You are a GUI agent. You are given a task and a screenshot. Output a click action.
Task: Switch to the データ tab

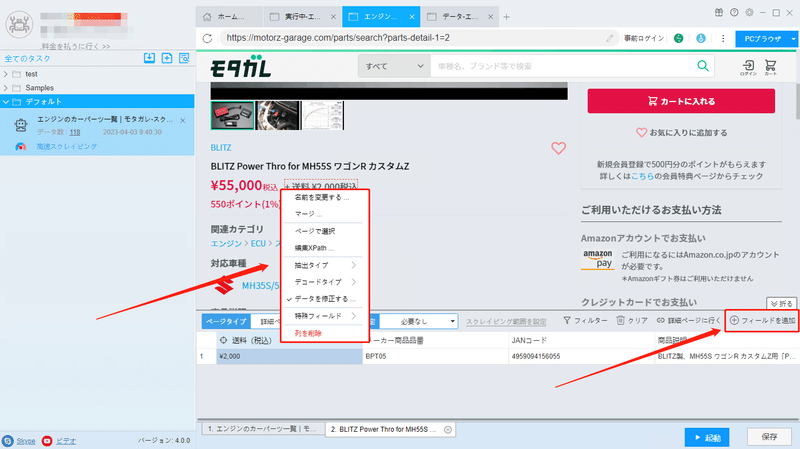tap(459, 17)
